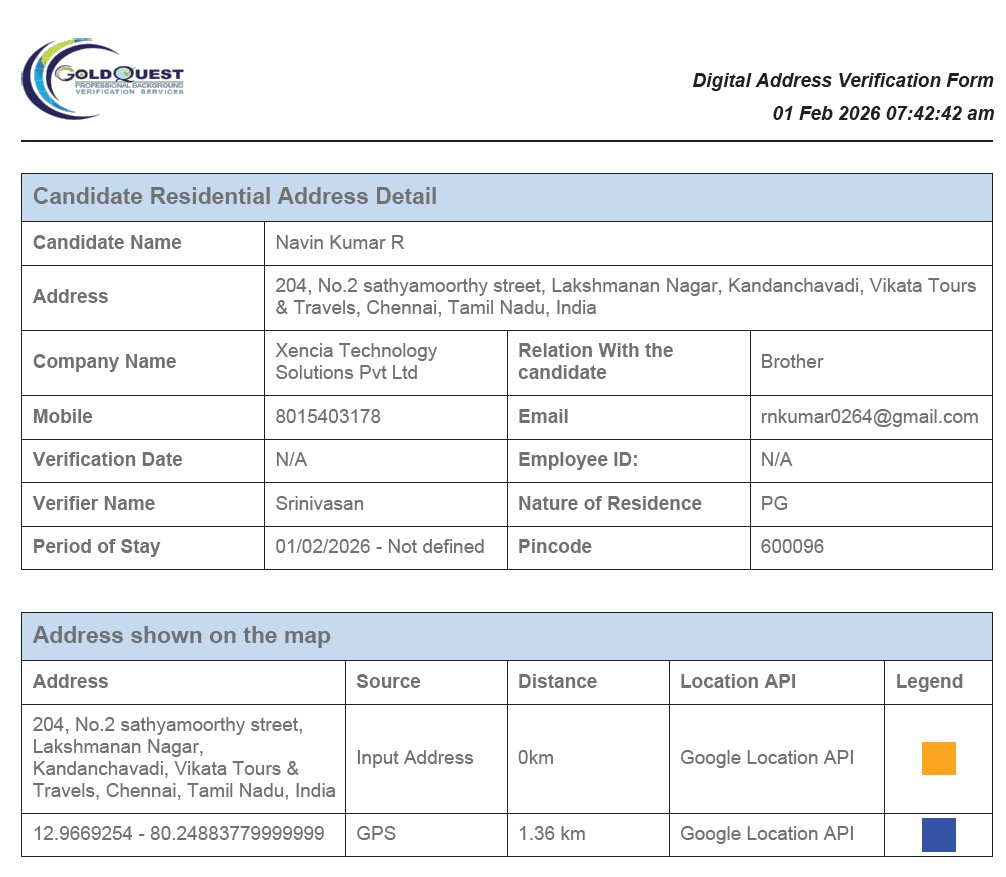
Task: Select the Employee ID value 'N/A'
Action: click(776, 459)
